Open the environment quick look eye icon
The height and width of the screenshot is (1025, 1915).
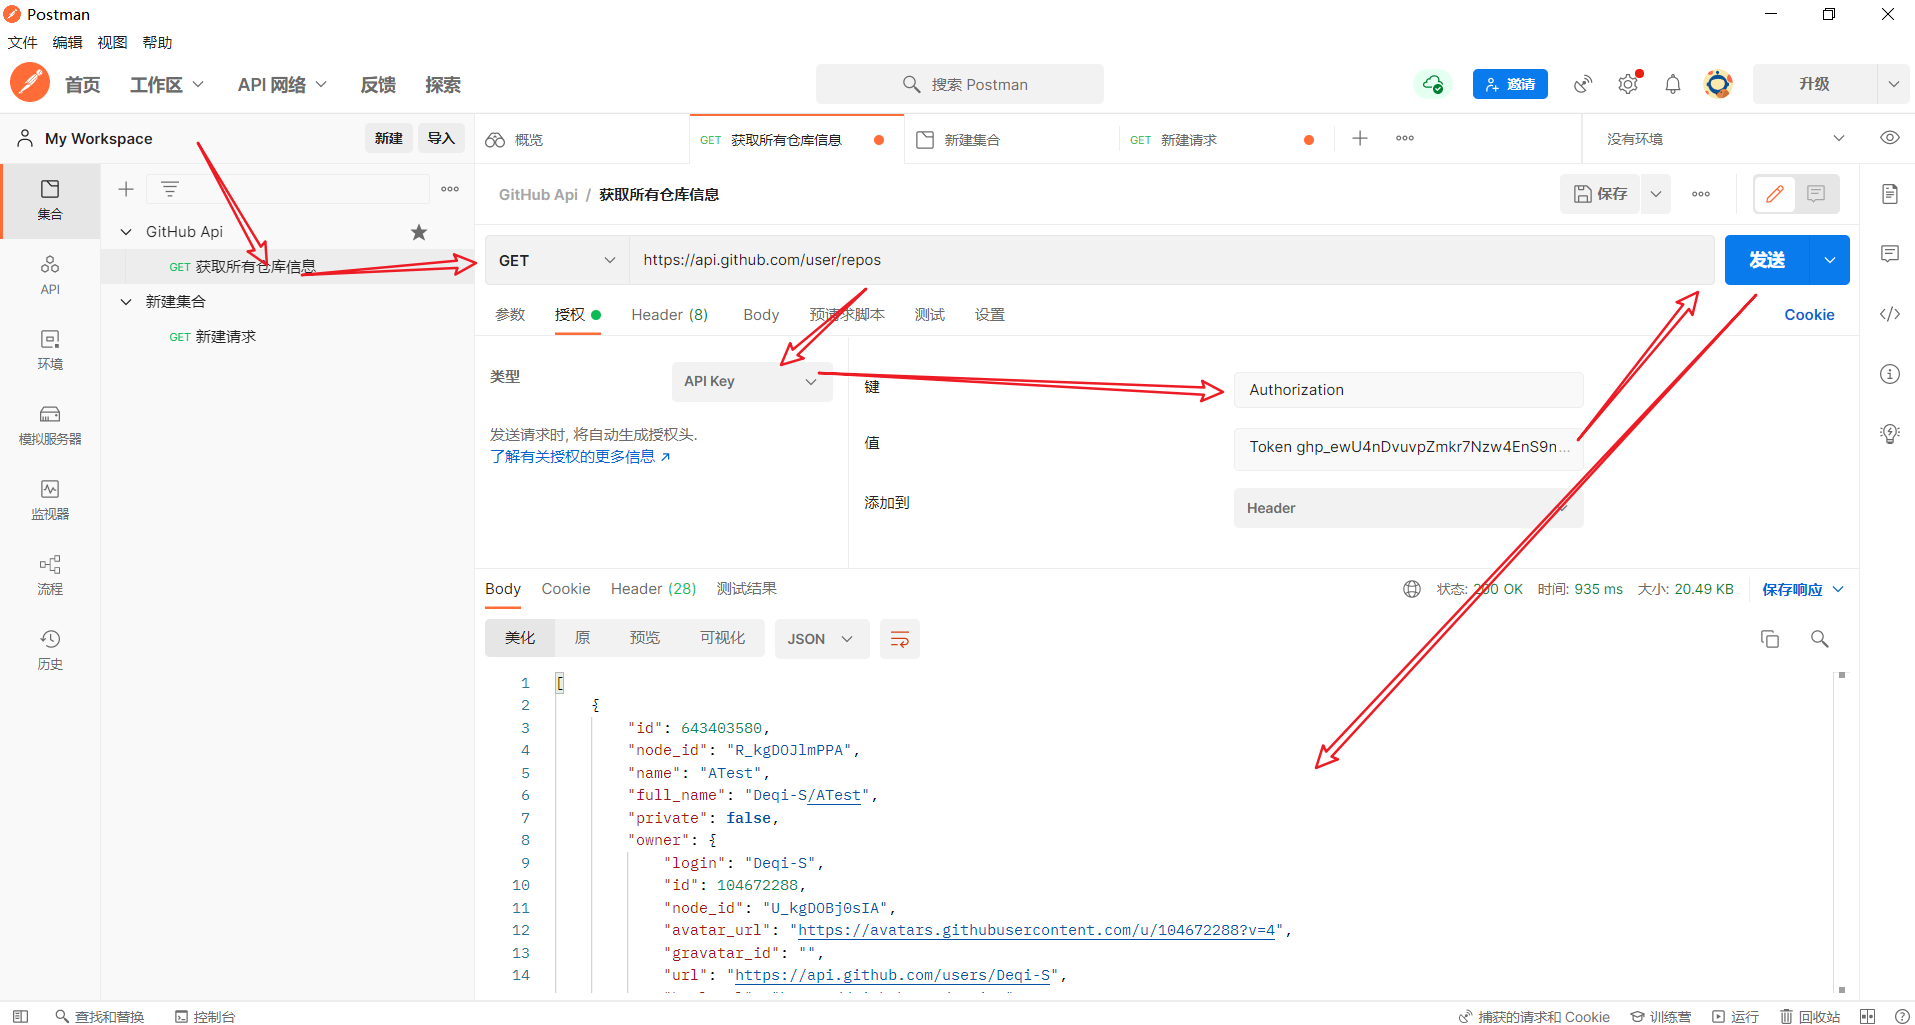(x=1889, y=138)
